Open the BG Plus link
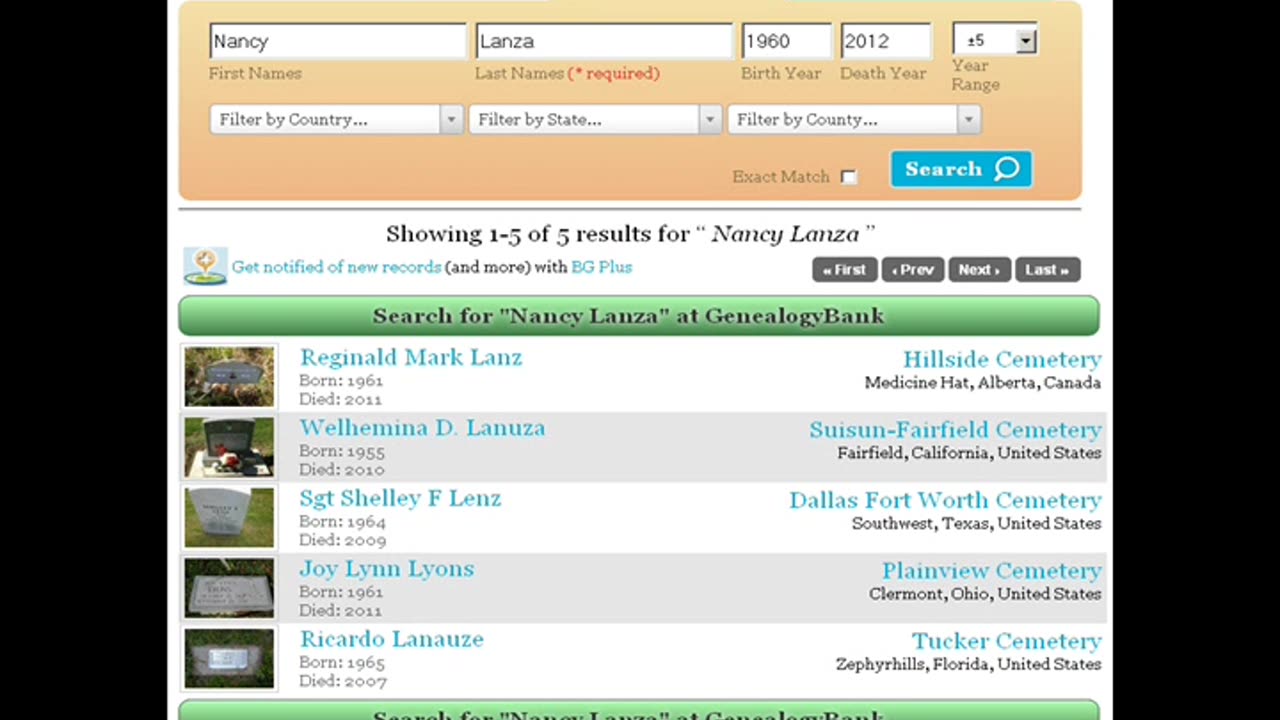Viewport: 1280px width, 720px height. tap(601, 267)
